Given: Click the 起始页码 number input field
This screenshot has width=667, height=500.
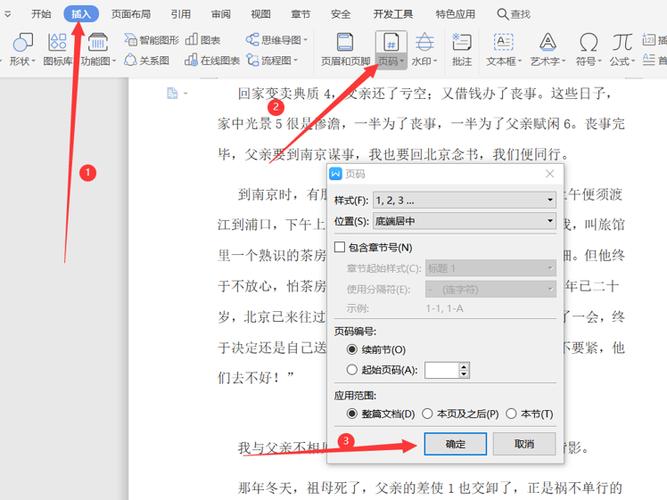Looking at the screenshot, I should click(442, 370).
